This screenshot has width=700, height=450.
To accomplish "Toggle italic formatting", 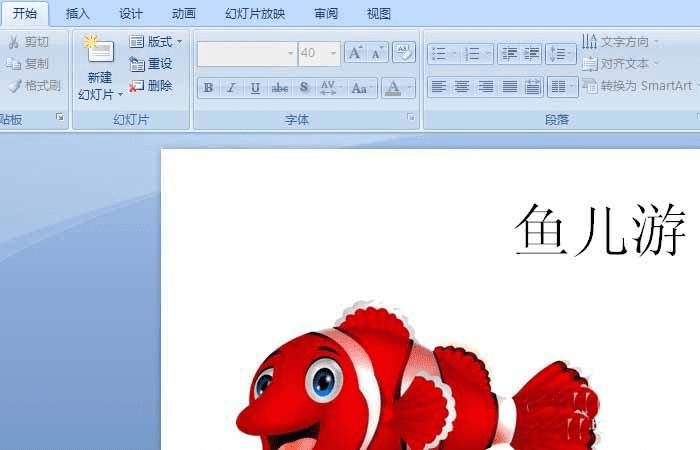I will pos(231,88).
